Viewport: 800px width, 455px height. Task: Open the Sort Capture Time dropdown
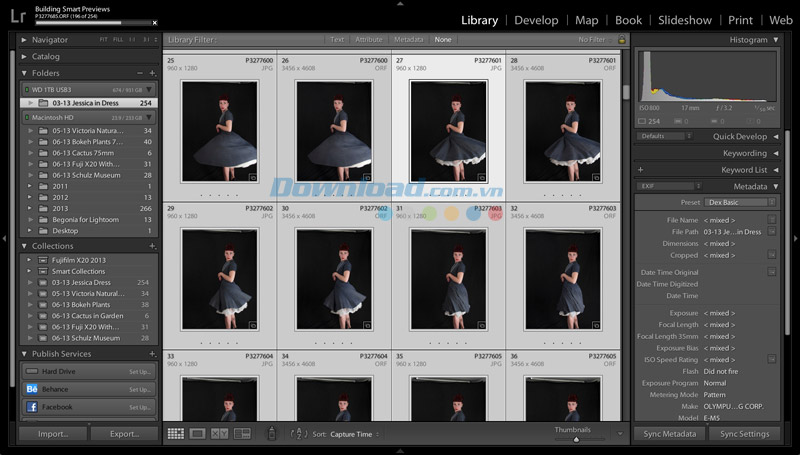click(355, 435)
